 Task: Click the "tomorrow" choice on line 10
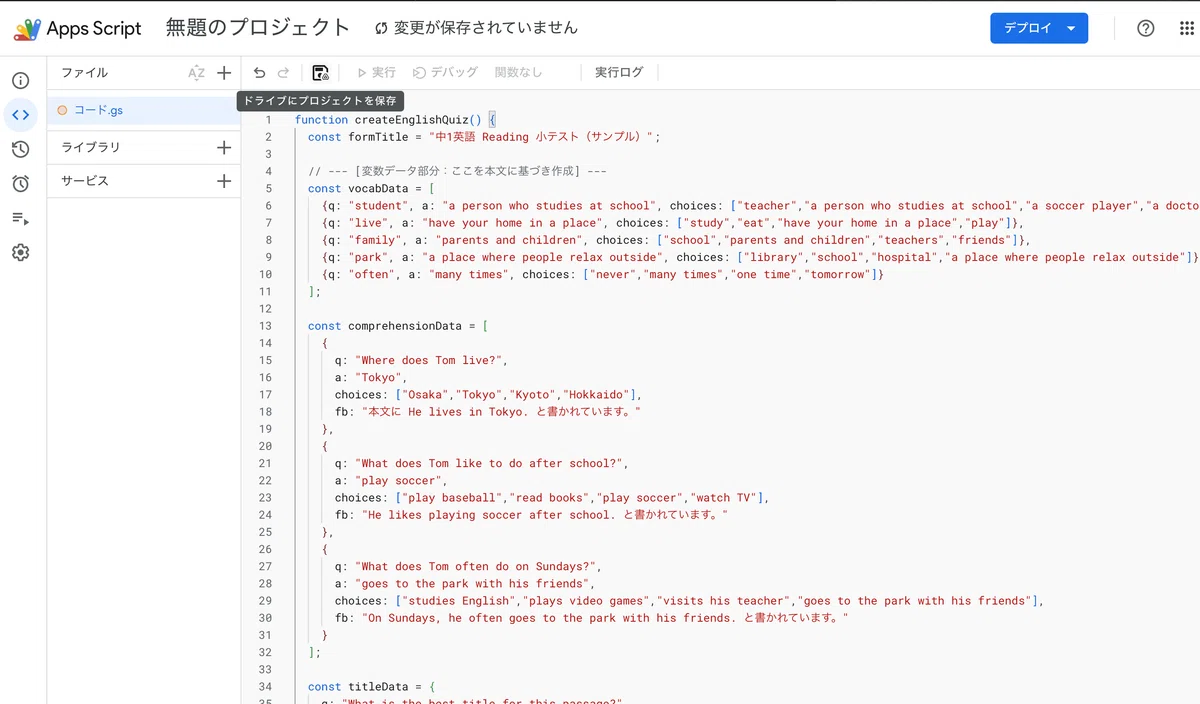(x=837, y=275)
